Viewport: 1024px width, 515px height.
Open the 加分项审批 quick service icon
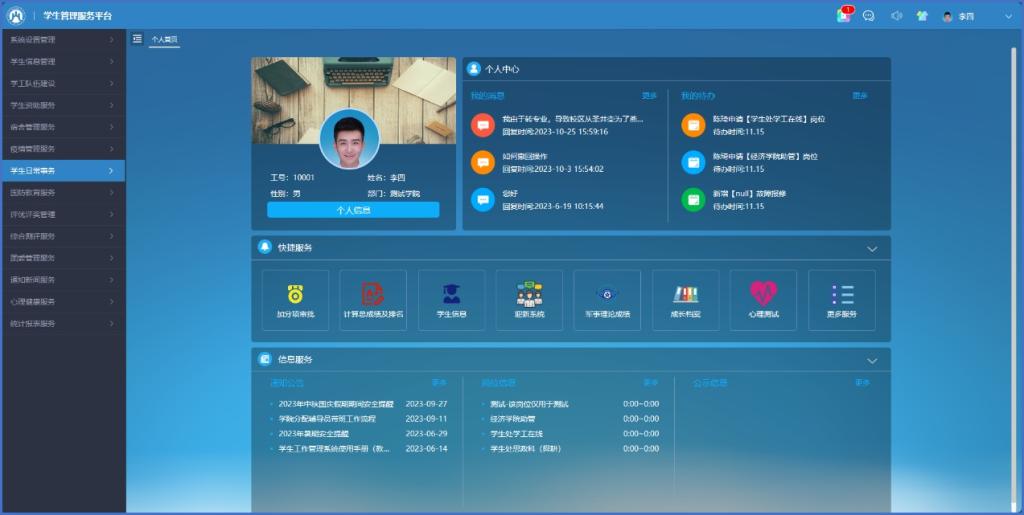pyautogui.click(x=295, y=295)
